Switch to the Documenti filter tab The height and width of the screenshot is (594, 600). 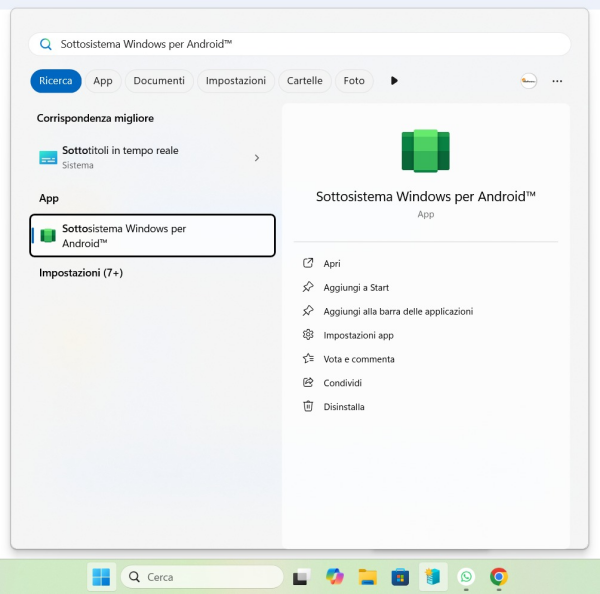pos(159,81)
